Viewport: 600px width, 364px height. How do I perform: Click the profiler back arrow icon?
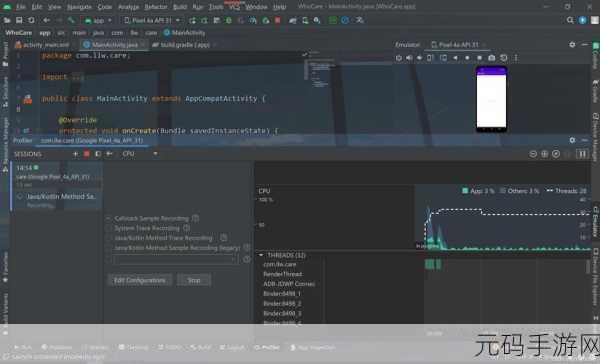pos(109,154)
